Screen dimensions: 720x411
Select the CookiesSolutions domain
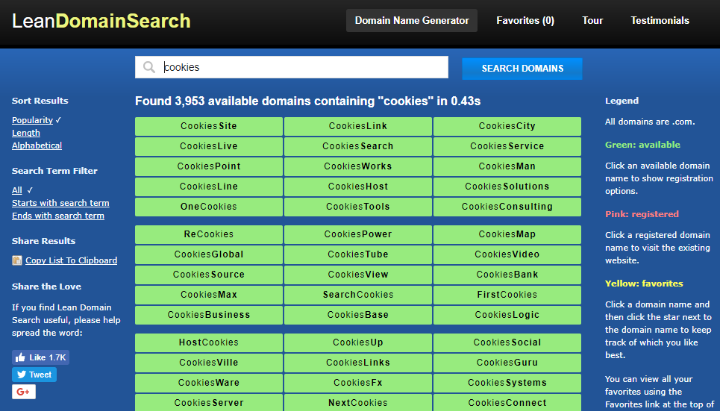point(507,186)
